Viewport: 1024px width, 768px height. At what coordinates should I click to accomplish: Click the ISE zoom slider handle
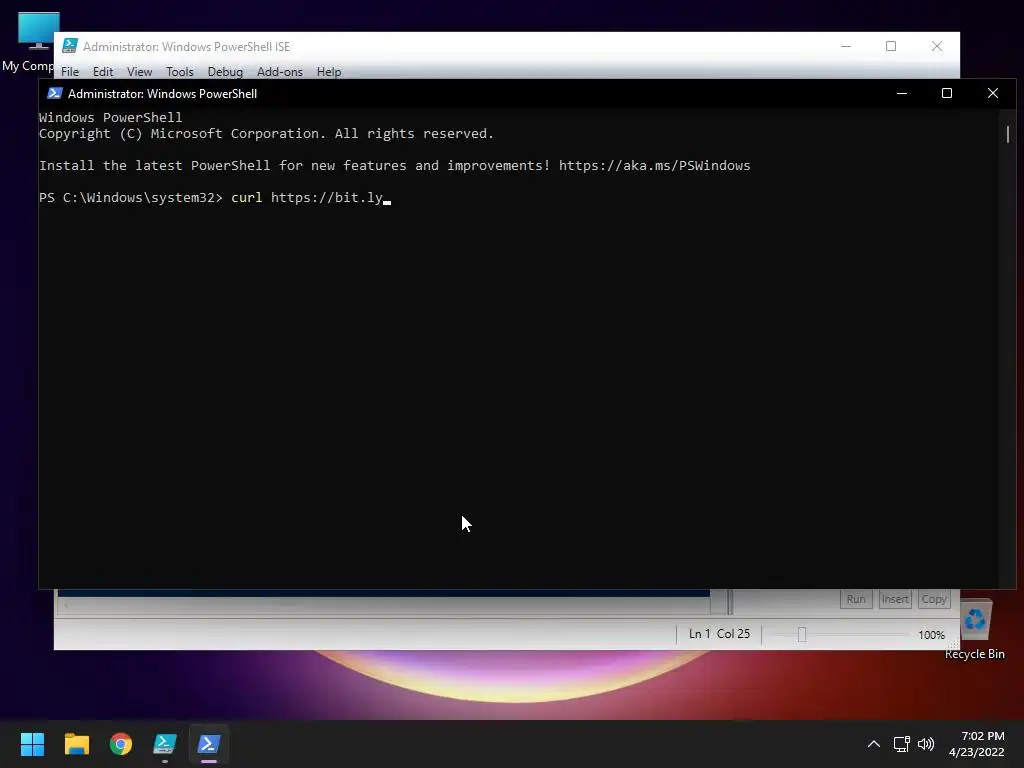click(802, 634)
